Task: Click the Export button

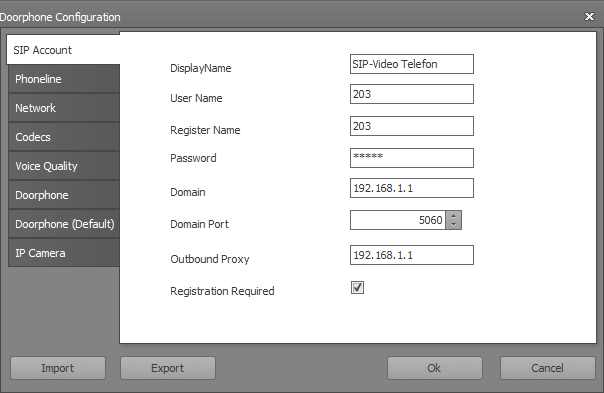Action: [168, 368]
